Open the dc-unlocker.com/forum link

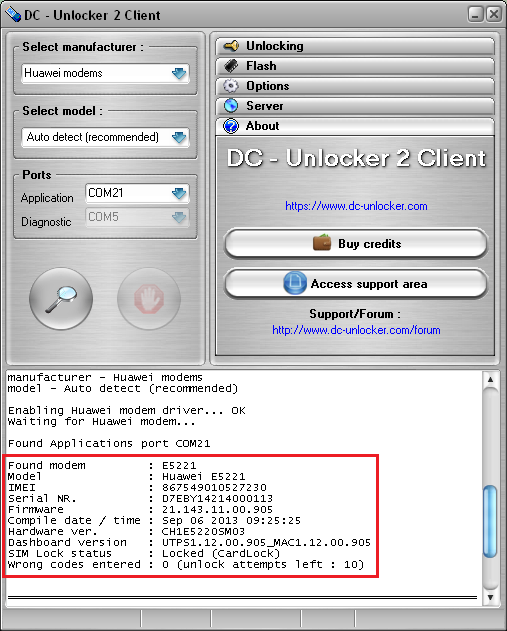pyautogui.click(x=356, y=330)
